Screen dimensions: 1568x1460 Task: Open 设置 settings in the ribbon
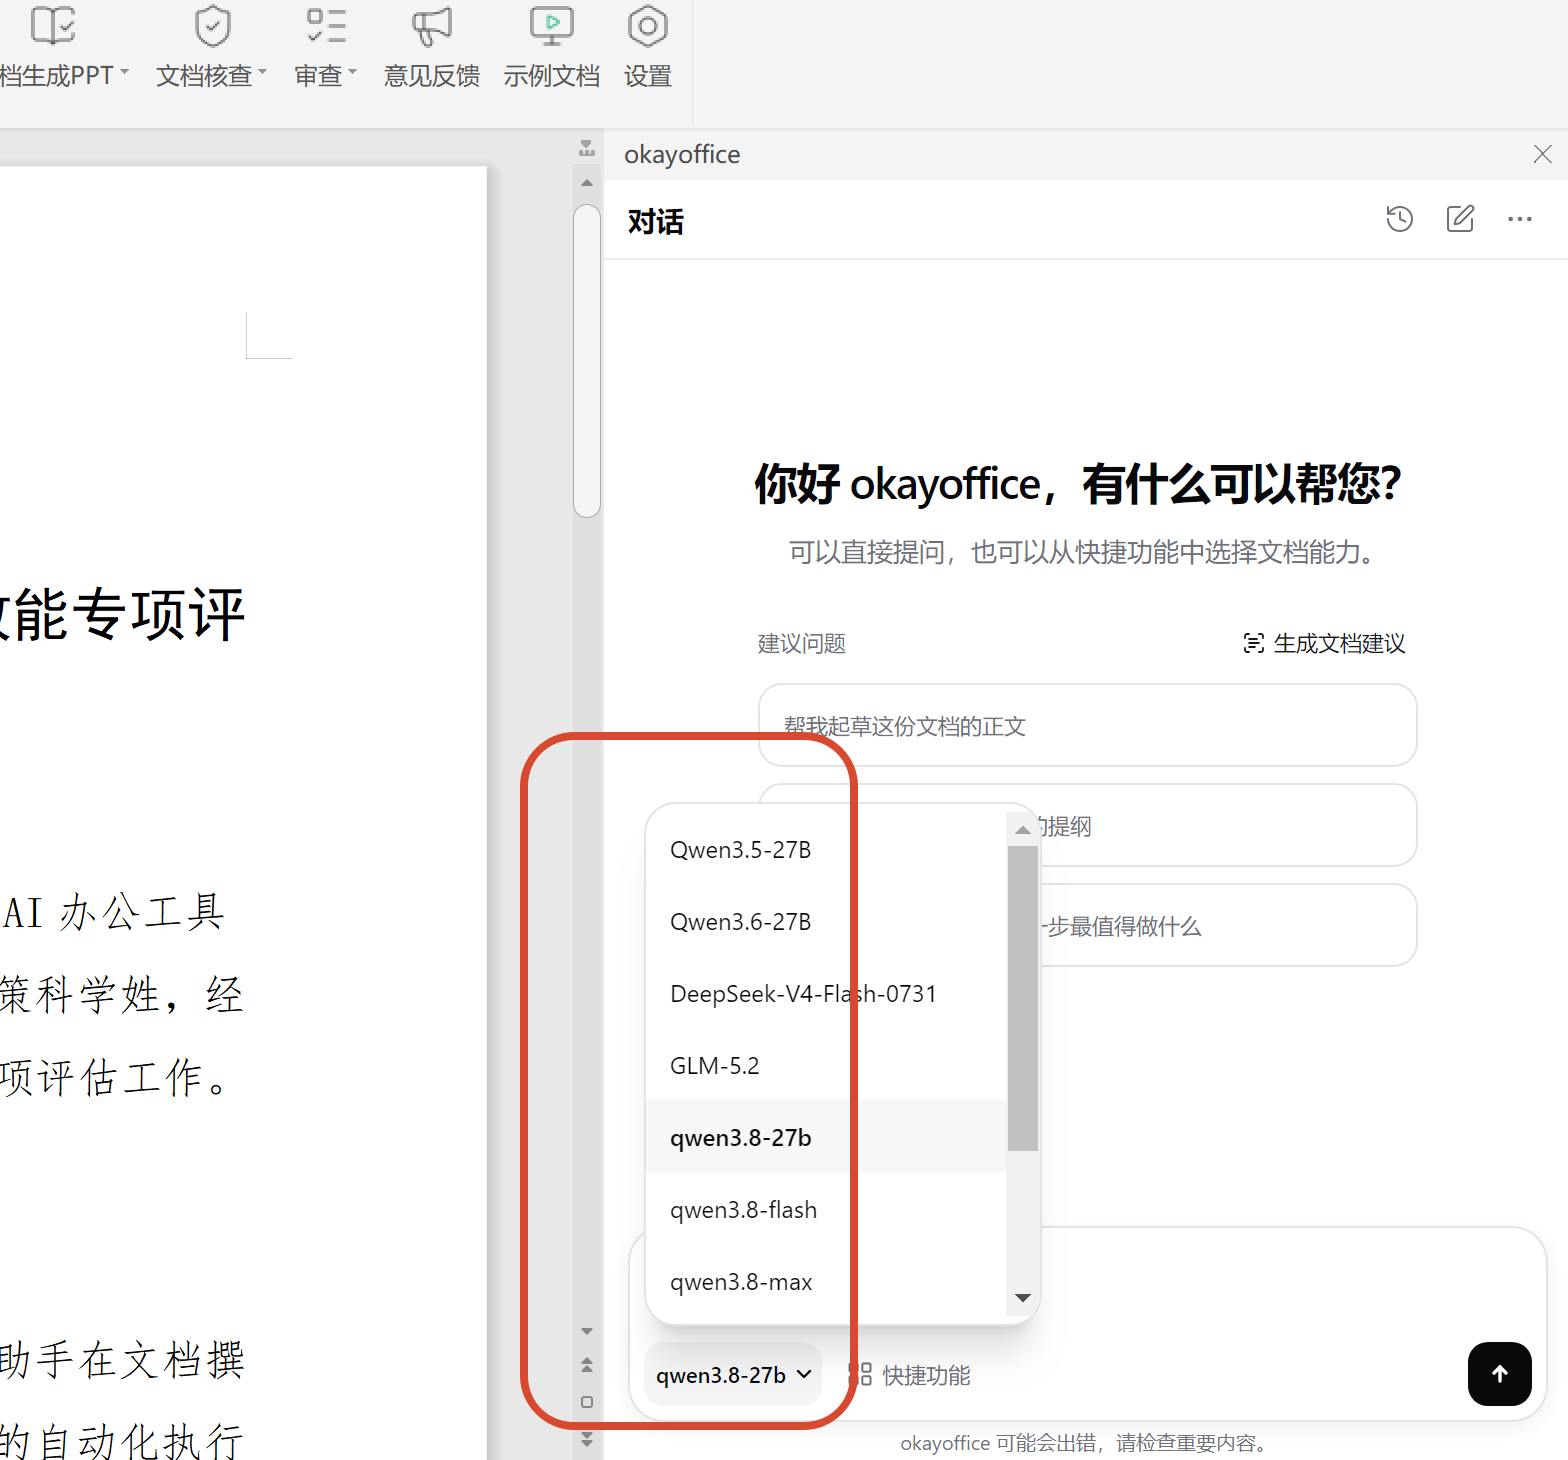click(x=648, y=47)
